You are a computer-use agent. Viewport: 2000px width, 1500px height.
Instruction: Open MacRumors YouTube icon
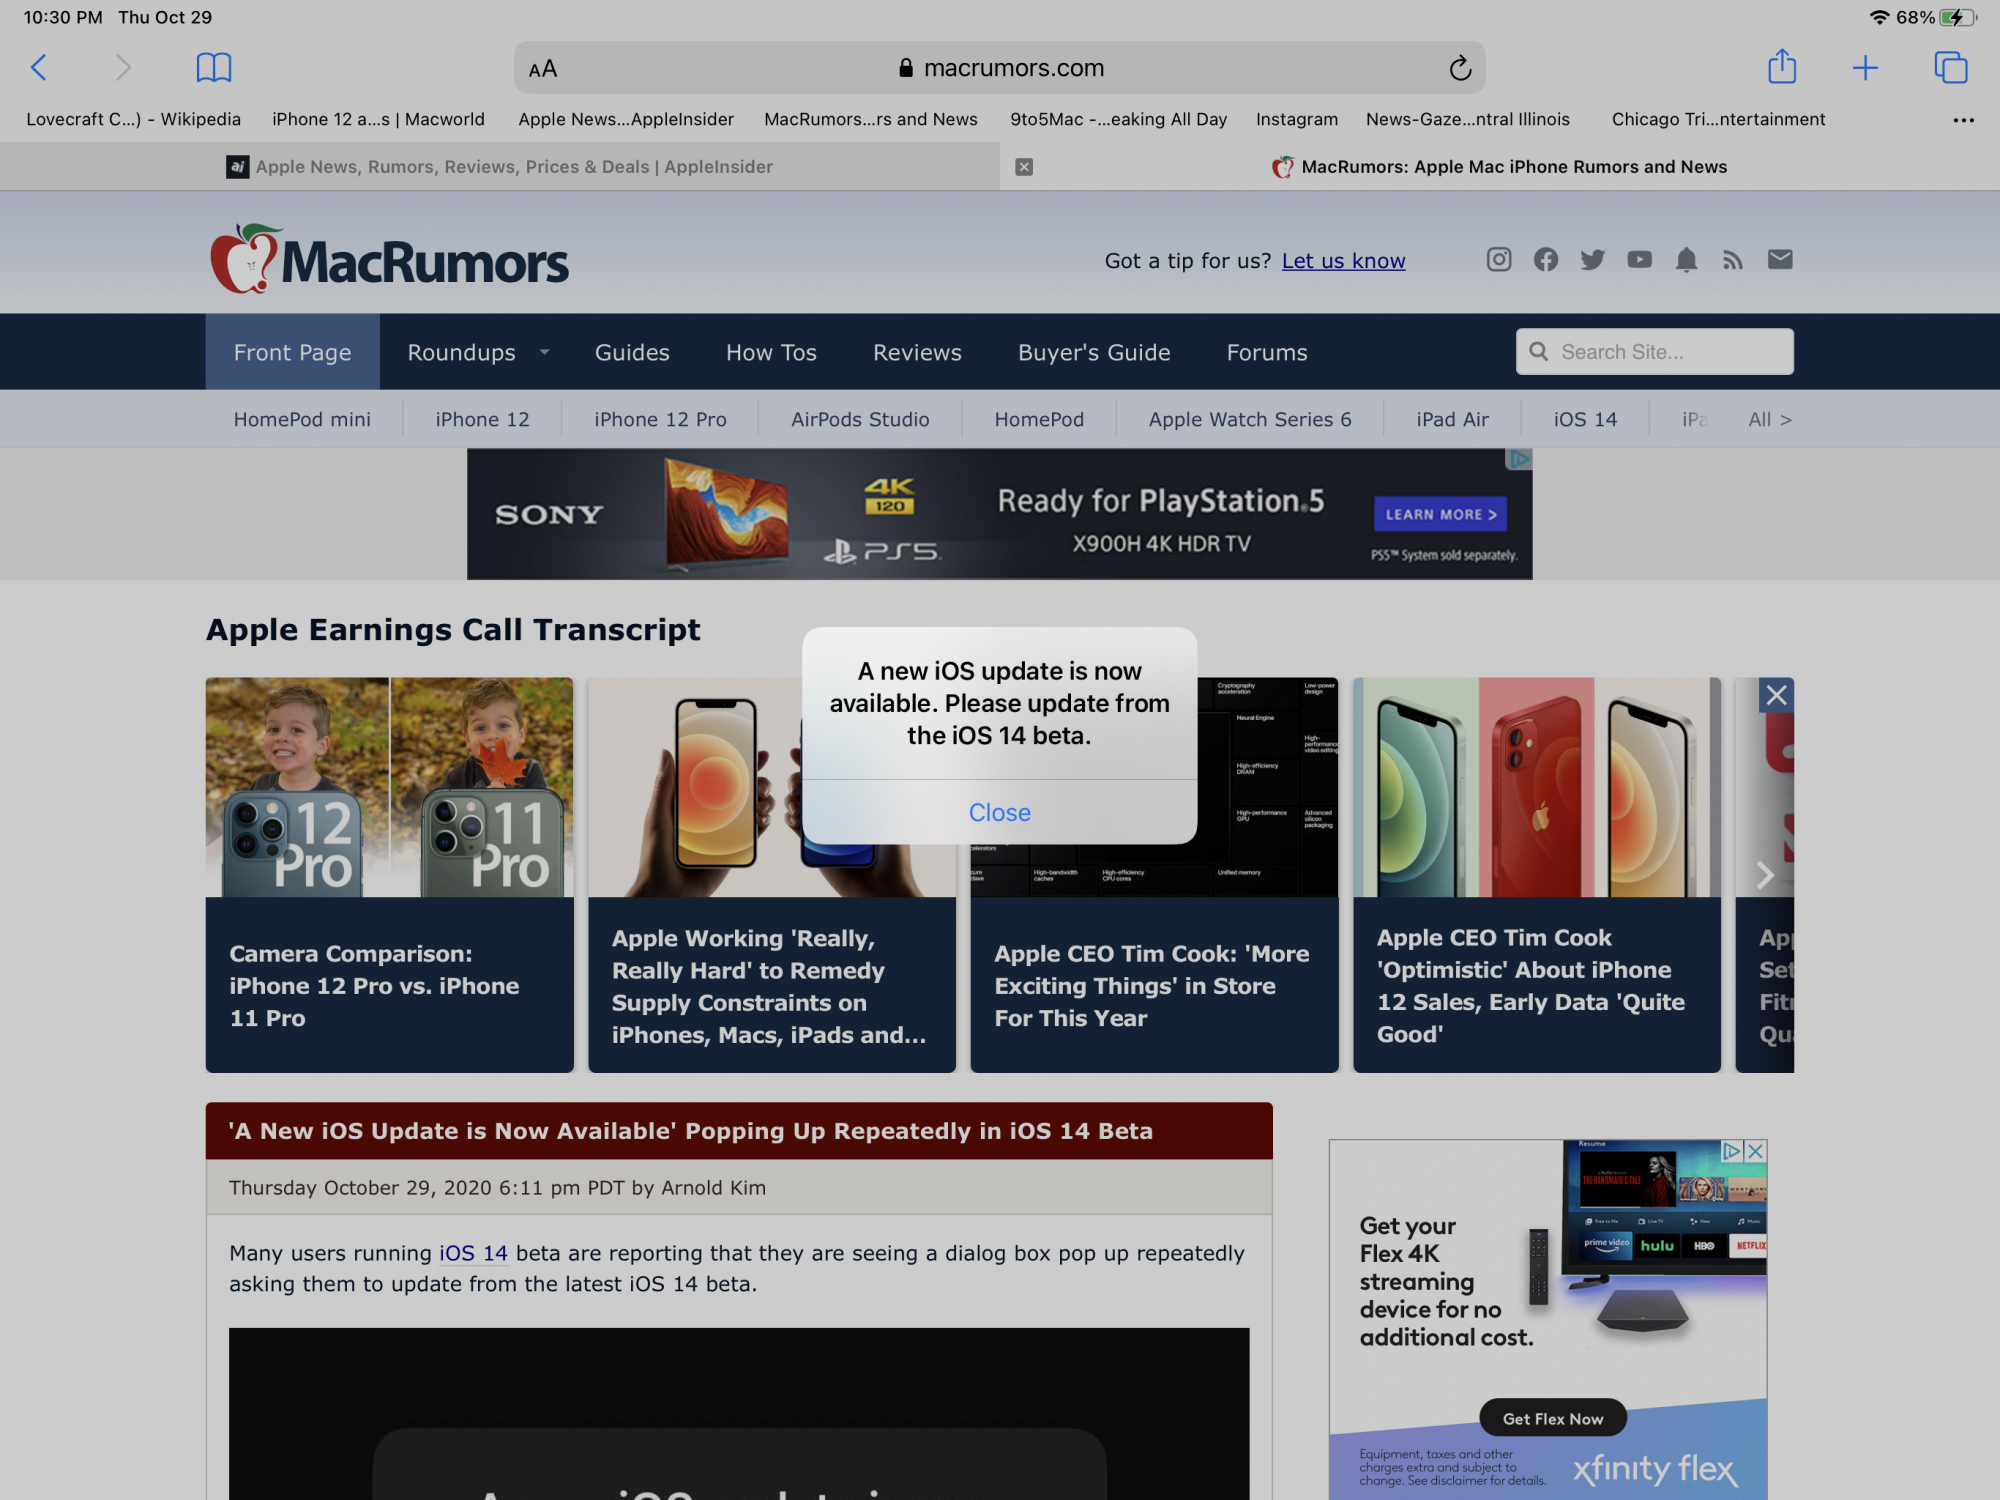click(x=1640, y=260)
